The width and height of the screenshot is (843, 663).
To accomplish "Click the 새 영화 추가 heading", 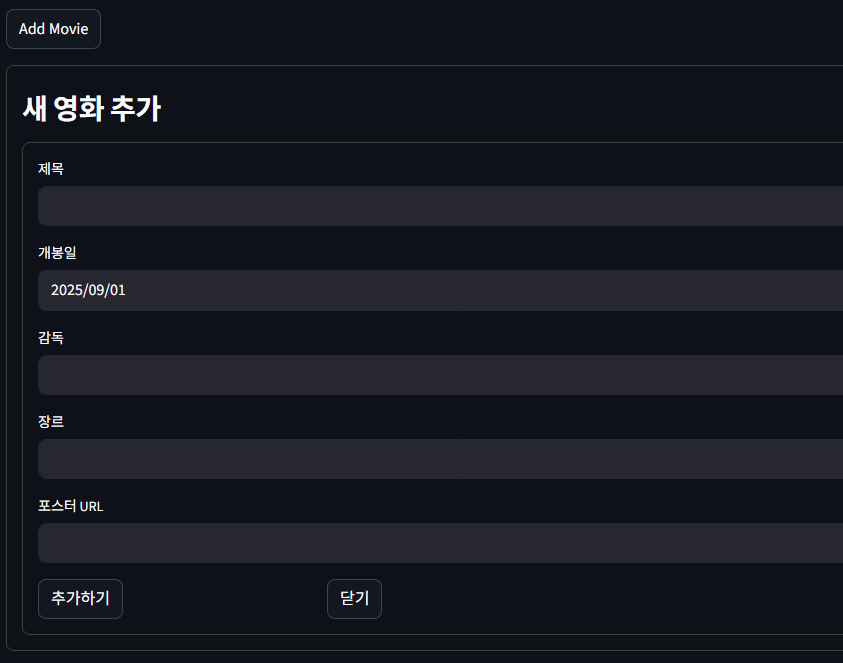I will click(92, 109).
